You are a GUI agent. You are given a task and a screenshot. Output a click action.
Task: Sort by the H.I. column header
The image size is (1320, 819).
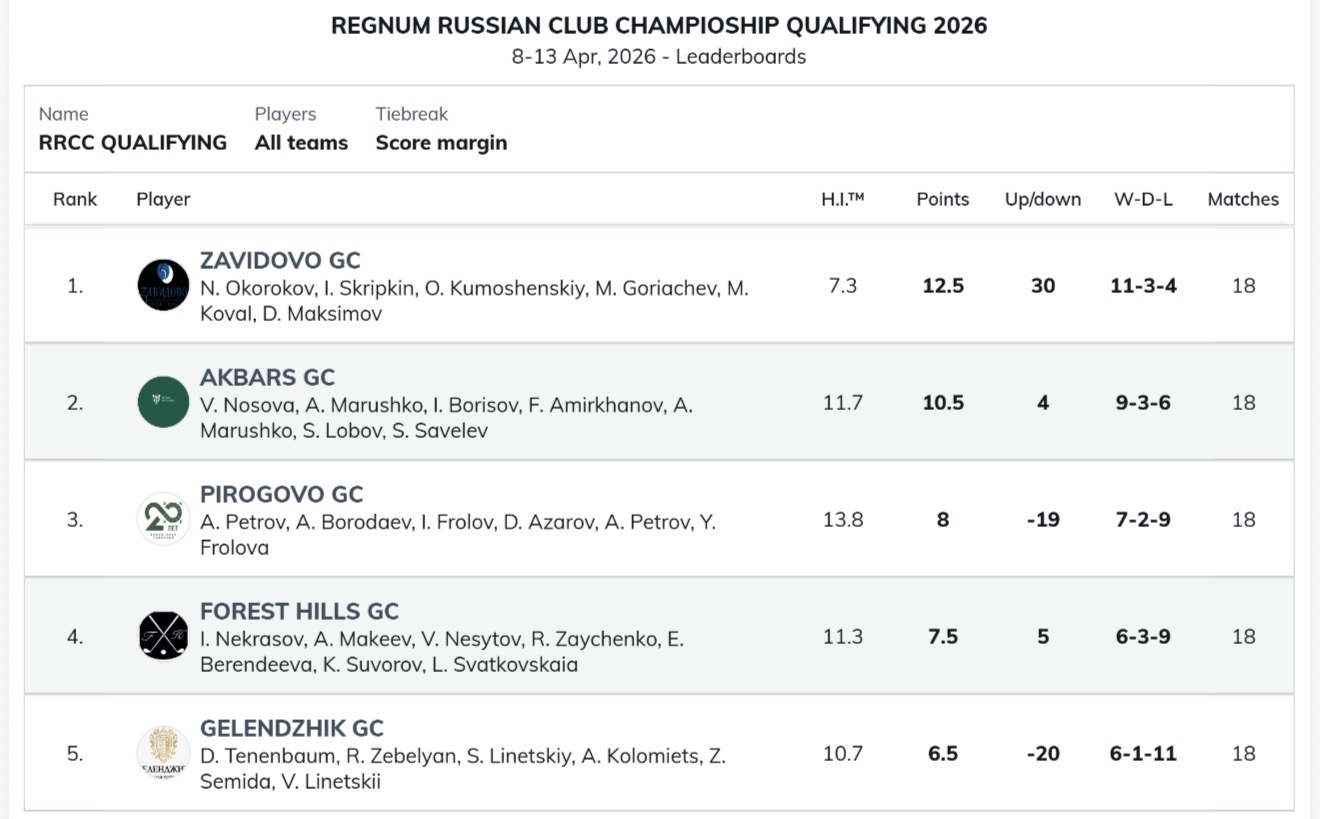(842, 199)
